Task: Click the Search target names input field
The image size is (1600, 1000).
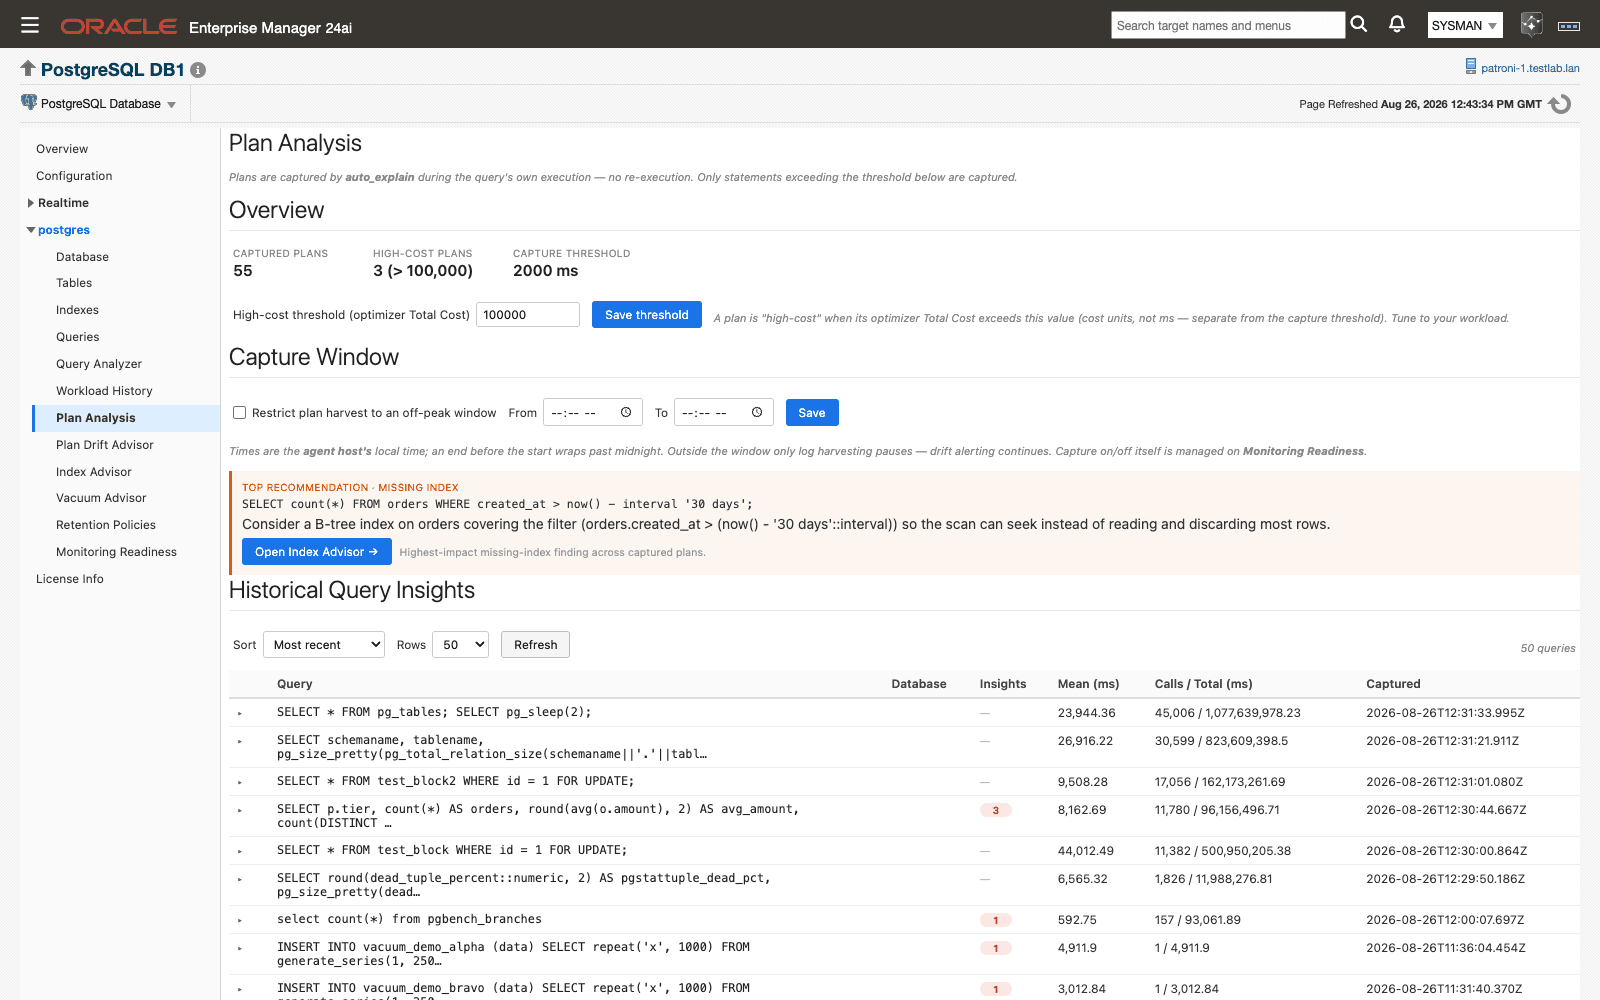Action: (1228, 25)
